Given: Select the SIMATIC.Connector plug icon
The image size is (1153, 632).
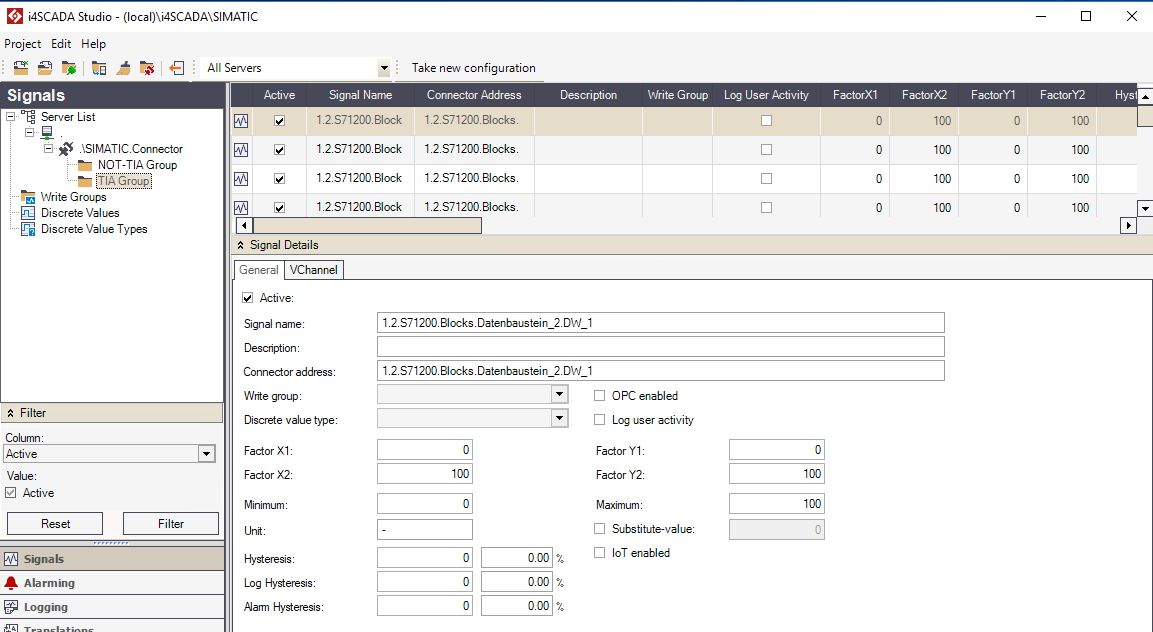Looking at the screenshot, I should [x=66, y=149].
